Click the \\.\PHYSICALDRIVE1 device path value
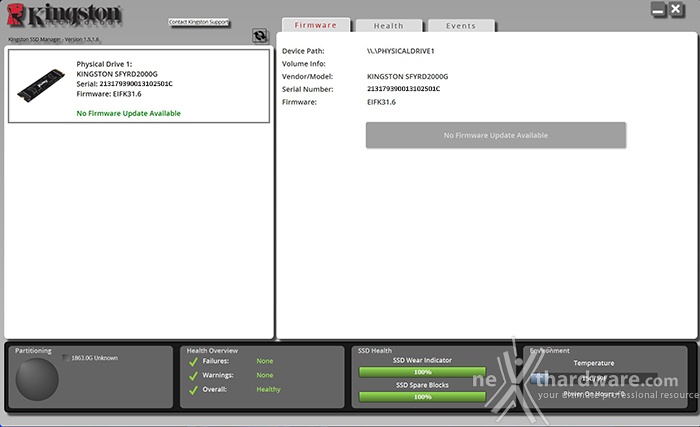 coord(400,51)
